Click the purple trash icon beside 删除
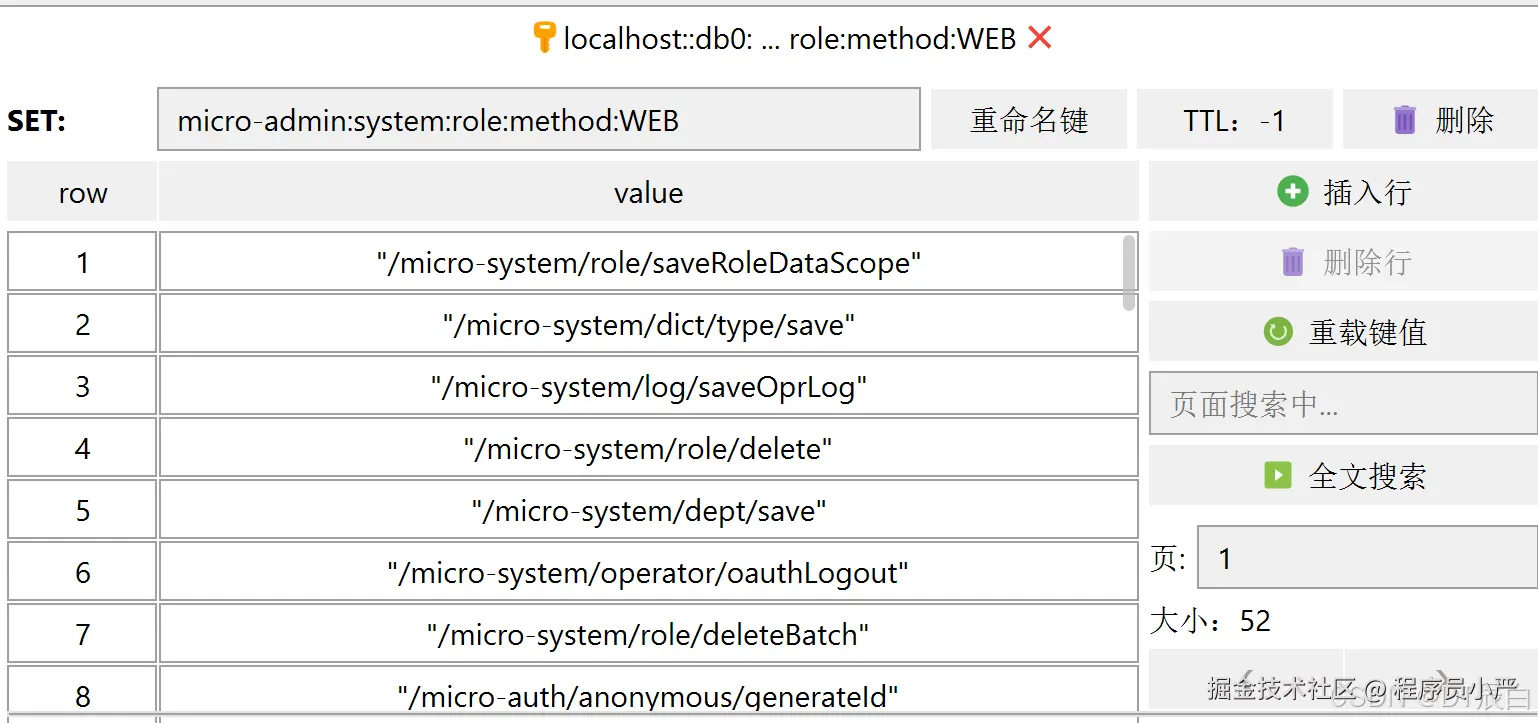Image resolution: width=1538 pixels, height=723 pixels. coord(1404,120)
